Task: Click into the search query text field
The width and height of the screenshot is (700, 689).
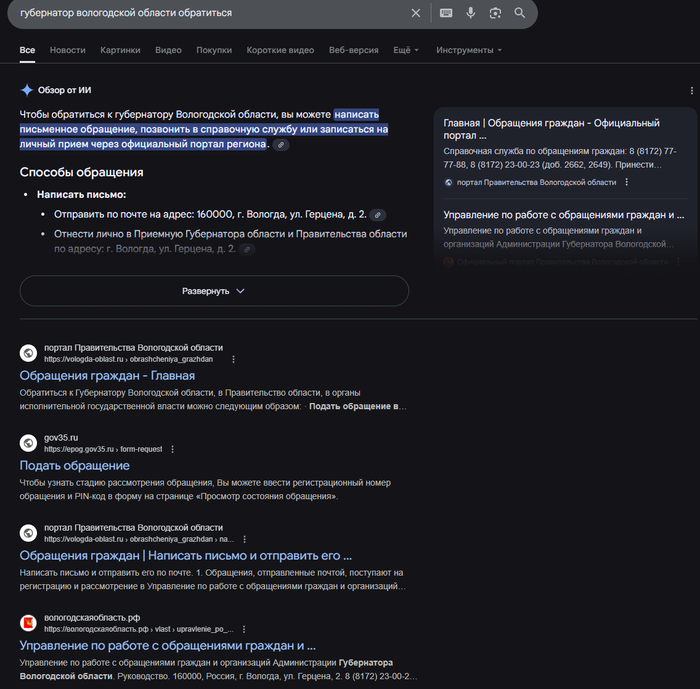Action: (x=200, y=13)
